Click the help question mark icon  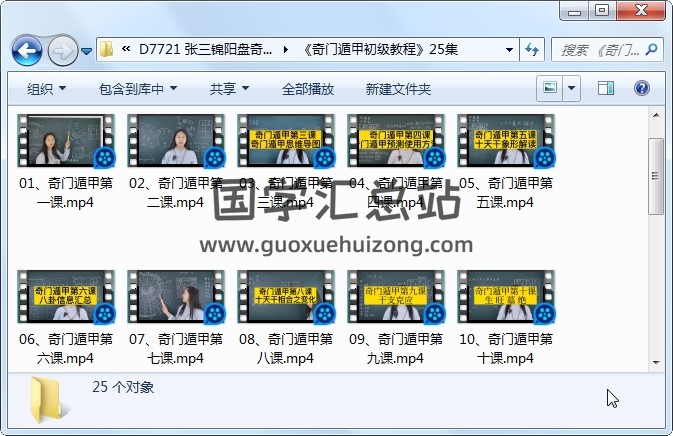(x=641, y=89)
